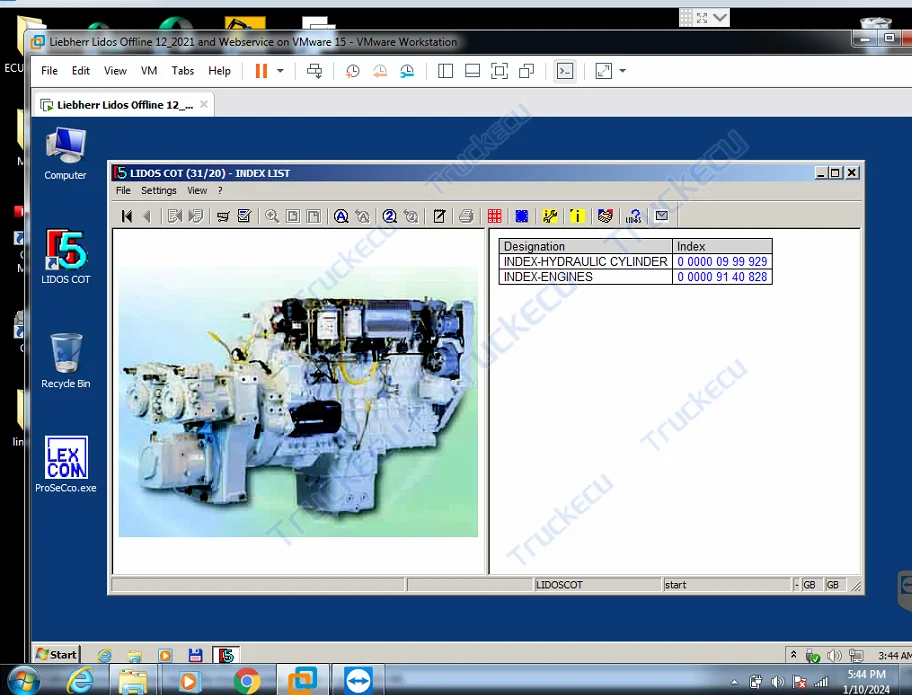
Task: Start search by designation (A magnifier)
Action: click(341, 216)
